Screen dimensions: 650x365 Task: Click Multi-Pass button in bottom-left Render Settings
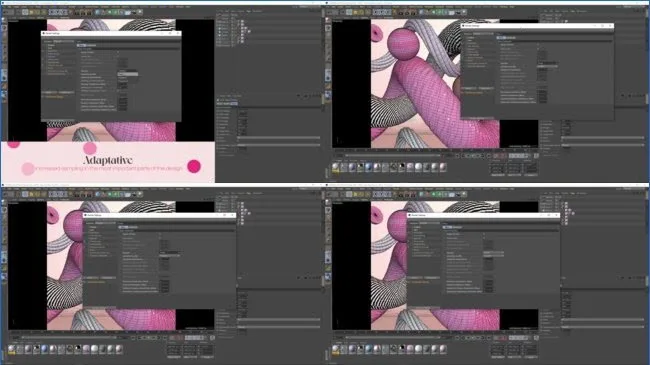coord(109,277)
